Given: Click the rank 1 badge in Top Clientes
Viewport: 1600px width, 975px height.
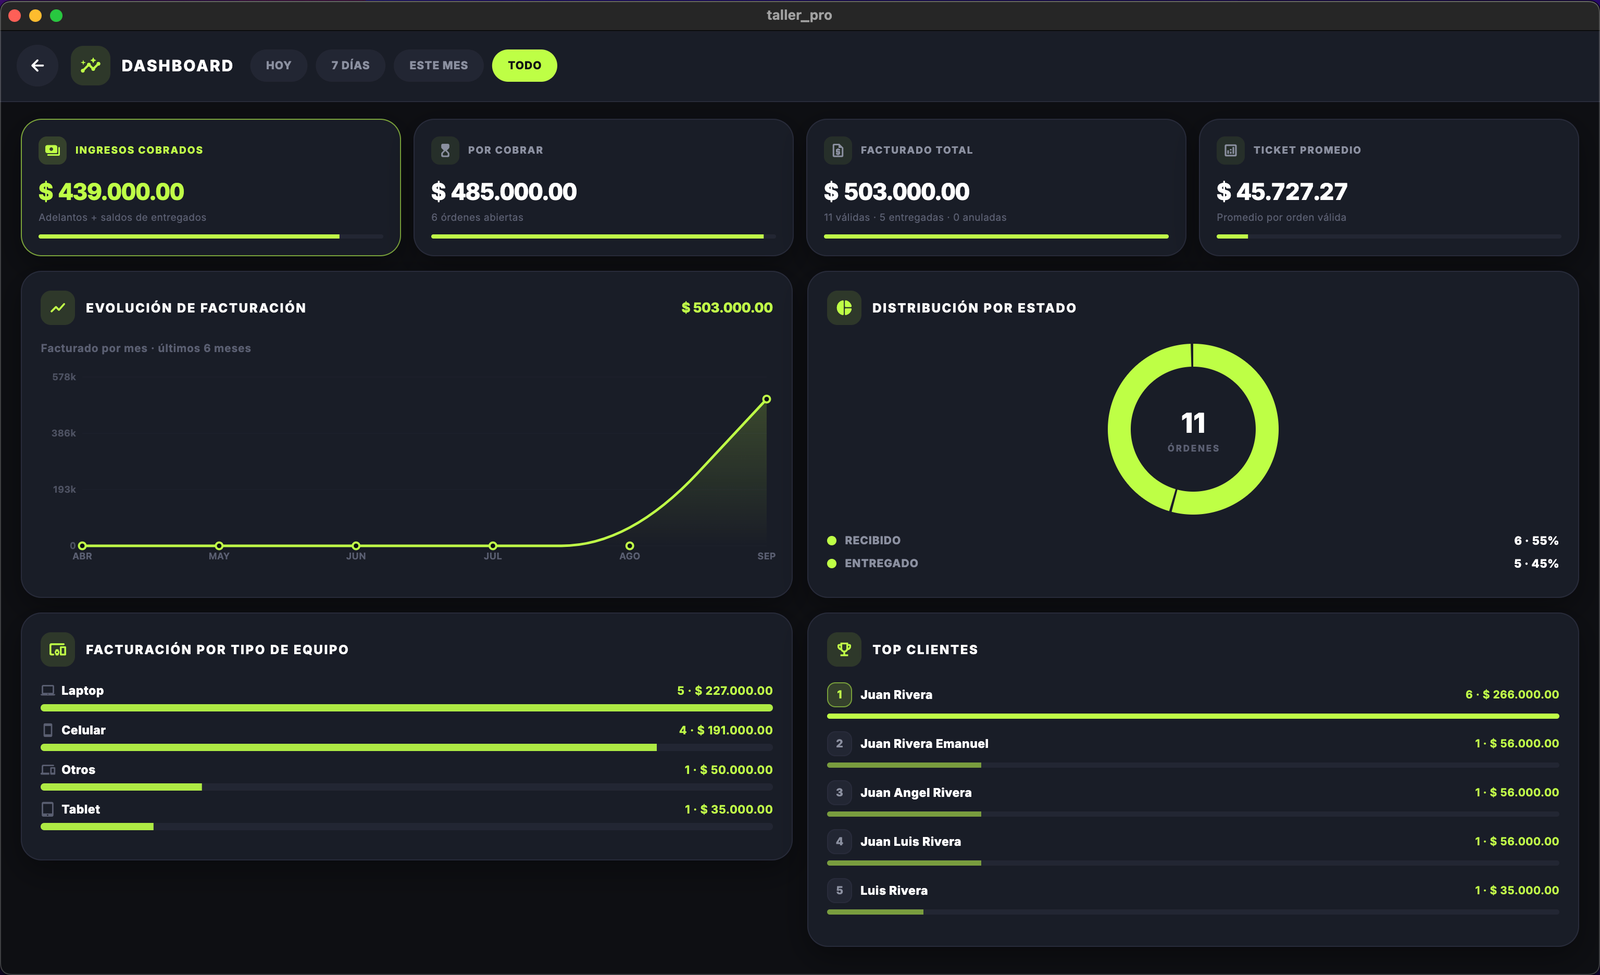Looking at the screenshot, I should pyautogui.click(x=839, y=695).
